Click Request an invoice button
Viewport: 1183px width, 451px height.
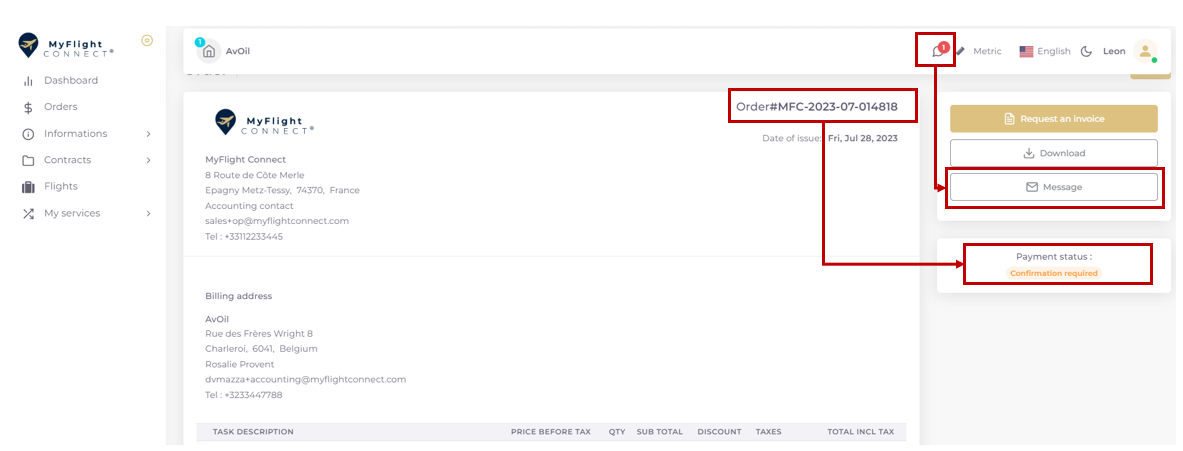click(x=1053, y=119)
